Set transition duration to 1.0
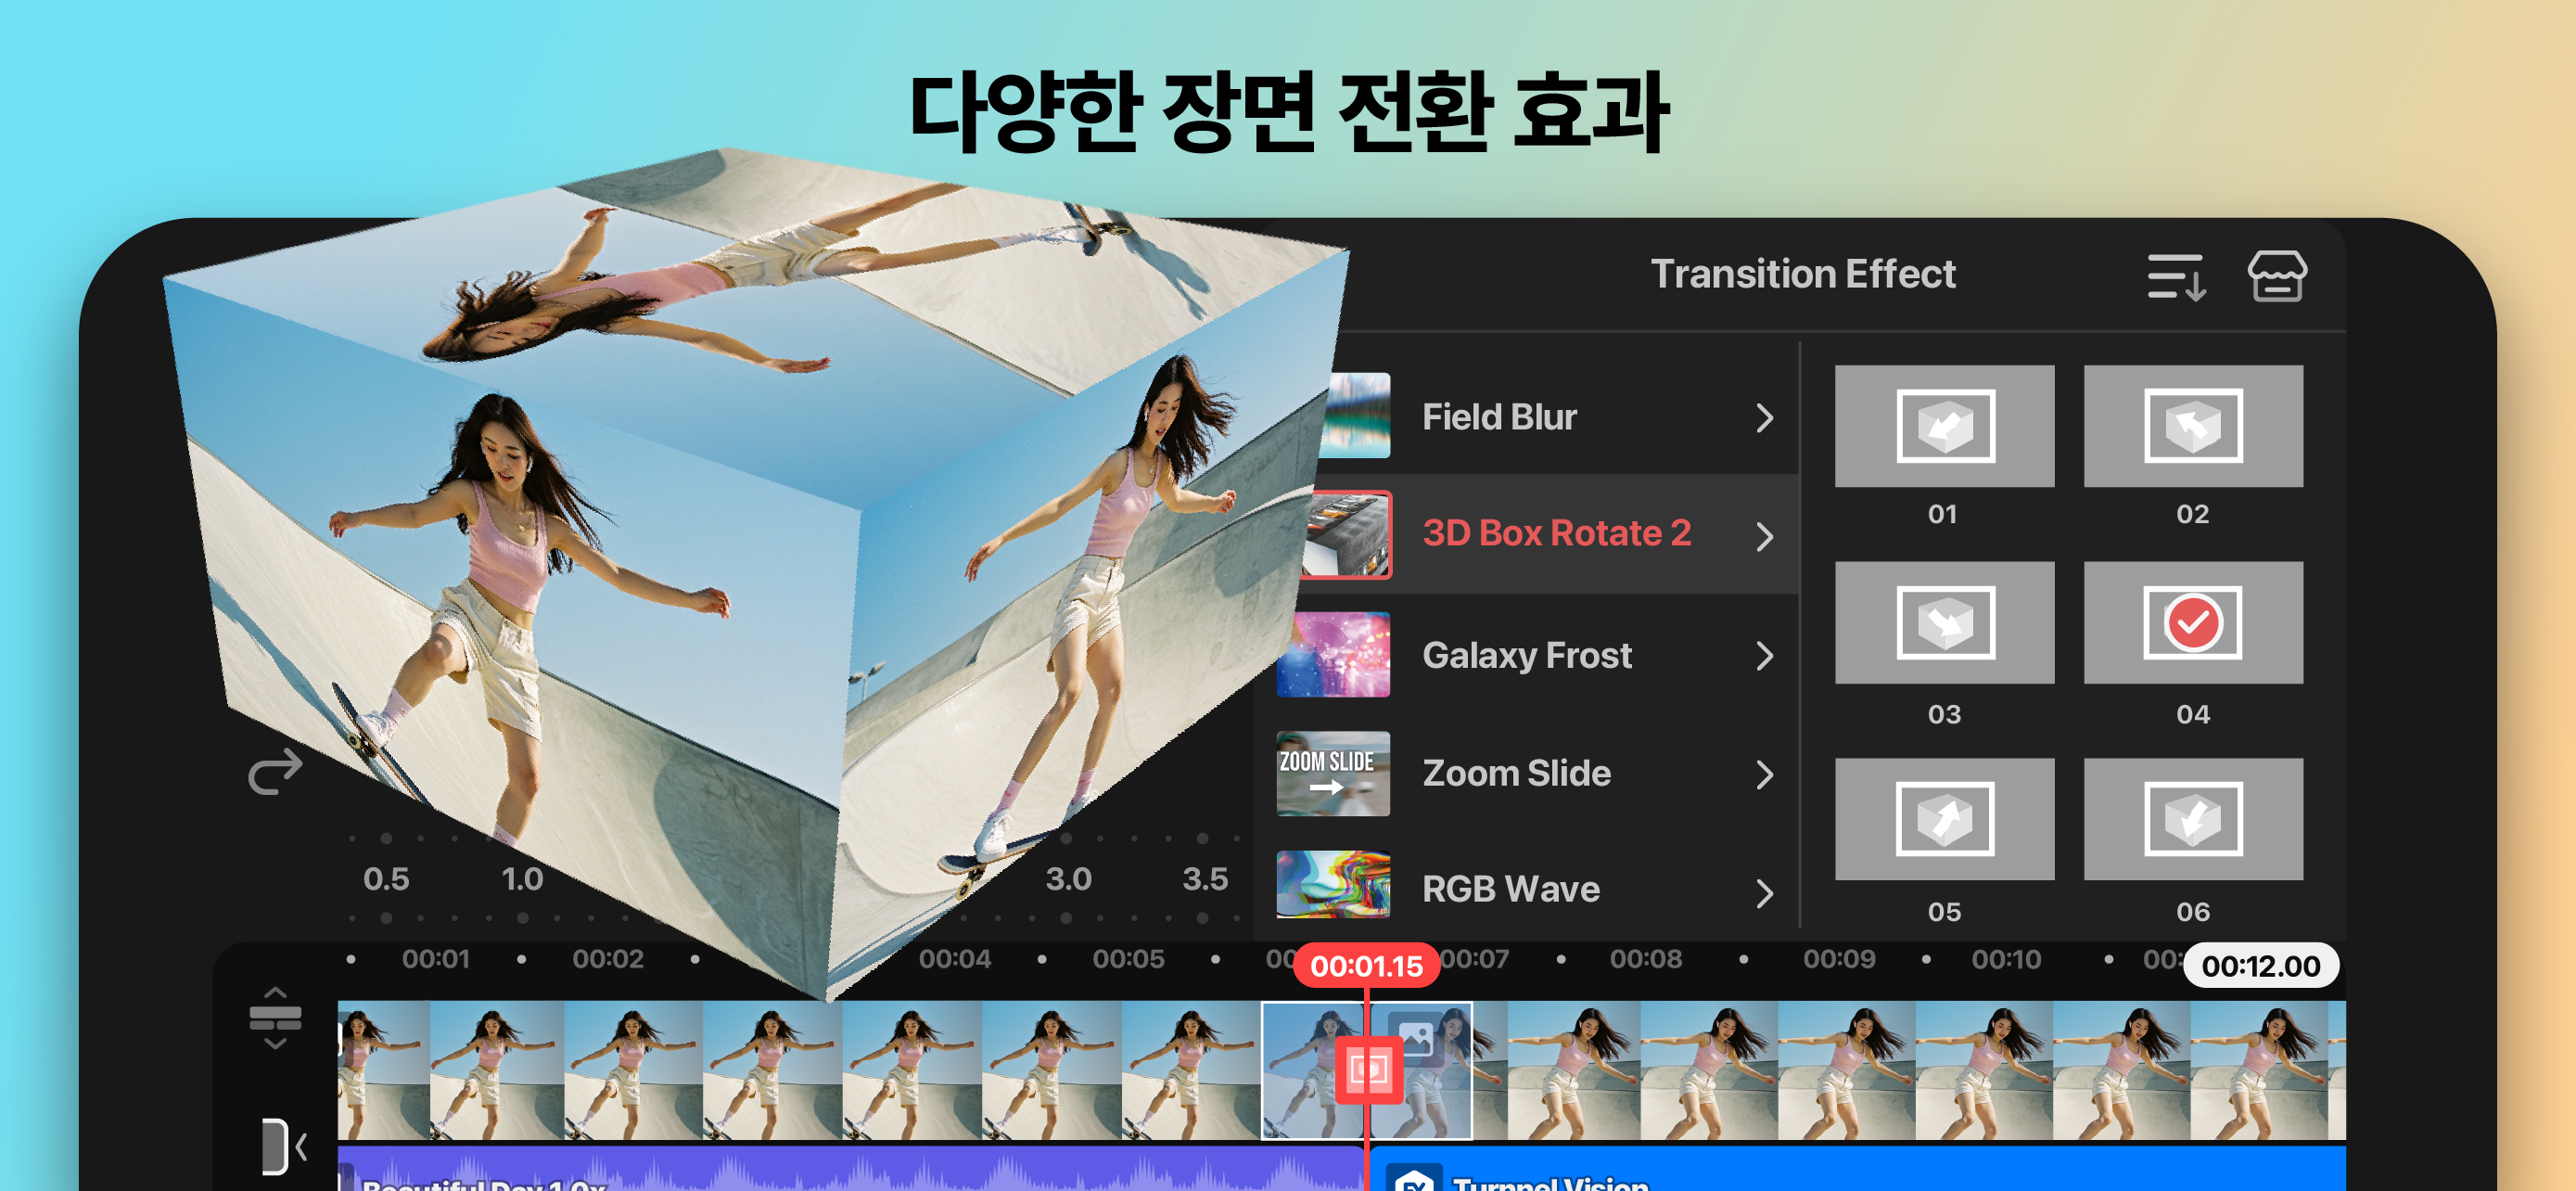The width and height of the screenshot is (2576, 1191). (522, 879)
